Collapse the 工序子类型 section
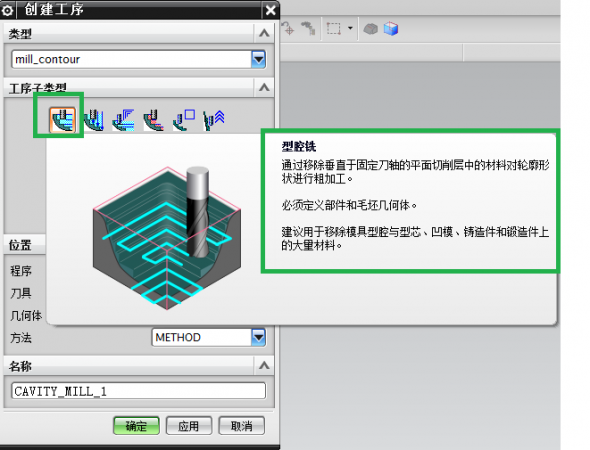The image size is (590, 450). [x=264, y=88]
